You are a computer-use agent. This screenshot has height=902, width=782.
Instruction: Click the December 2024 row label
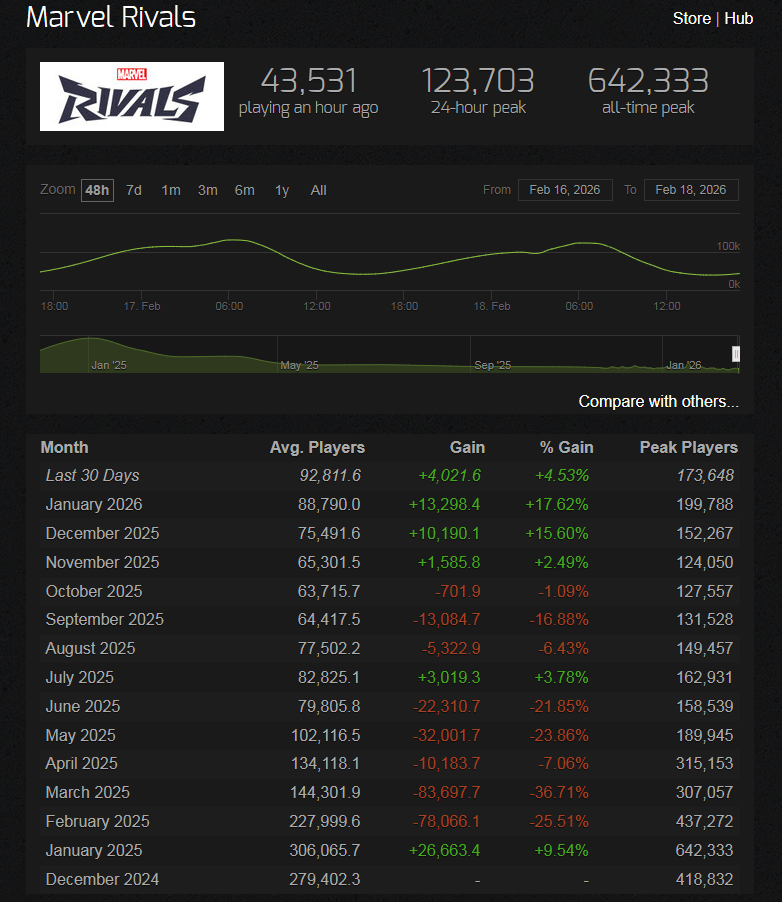[x=102, y=880]
